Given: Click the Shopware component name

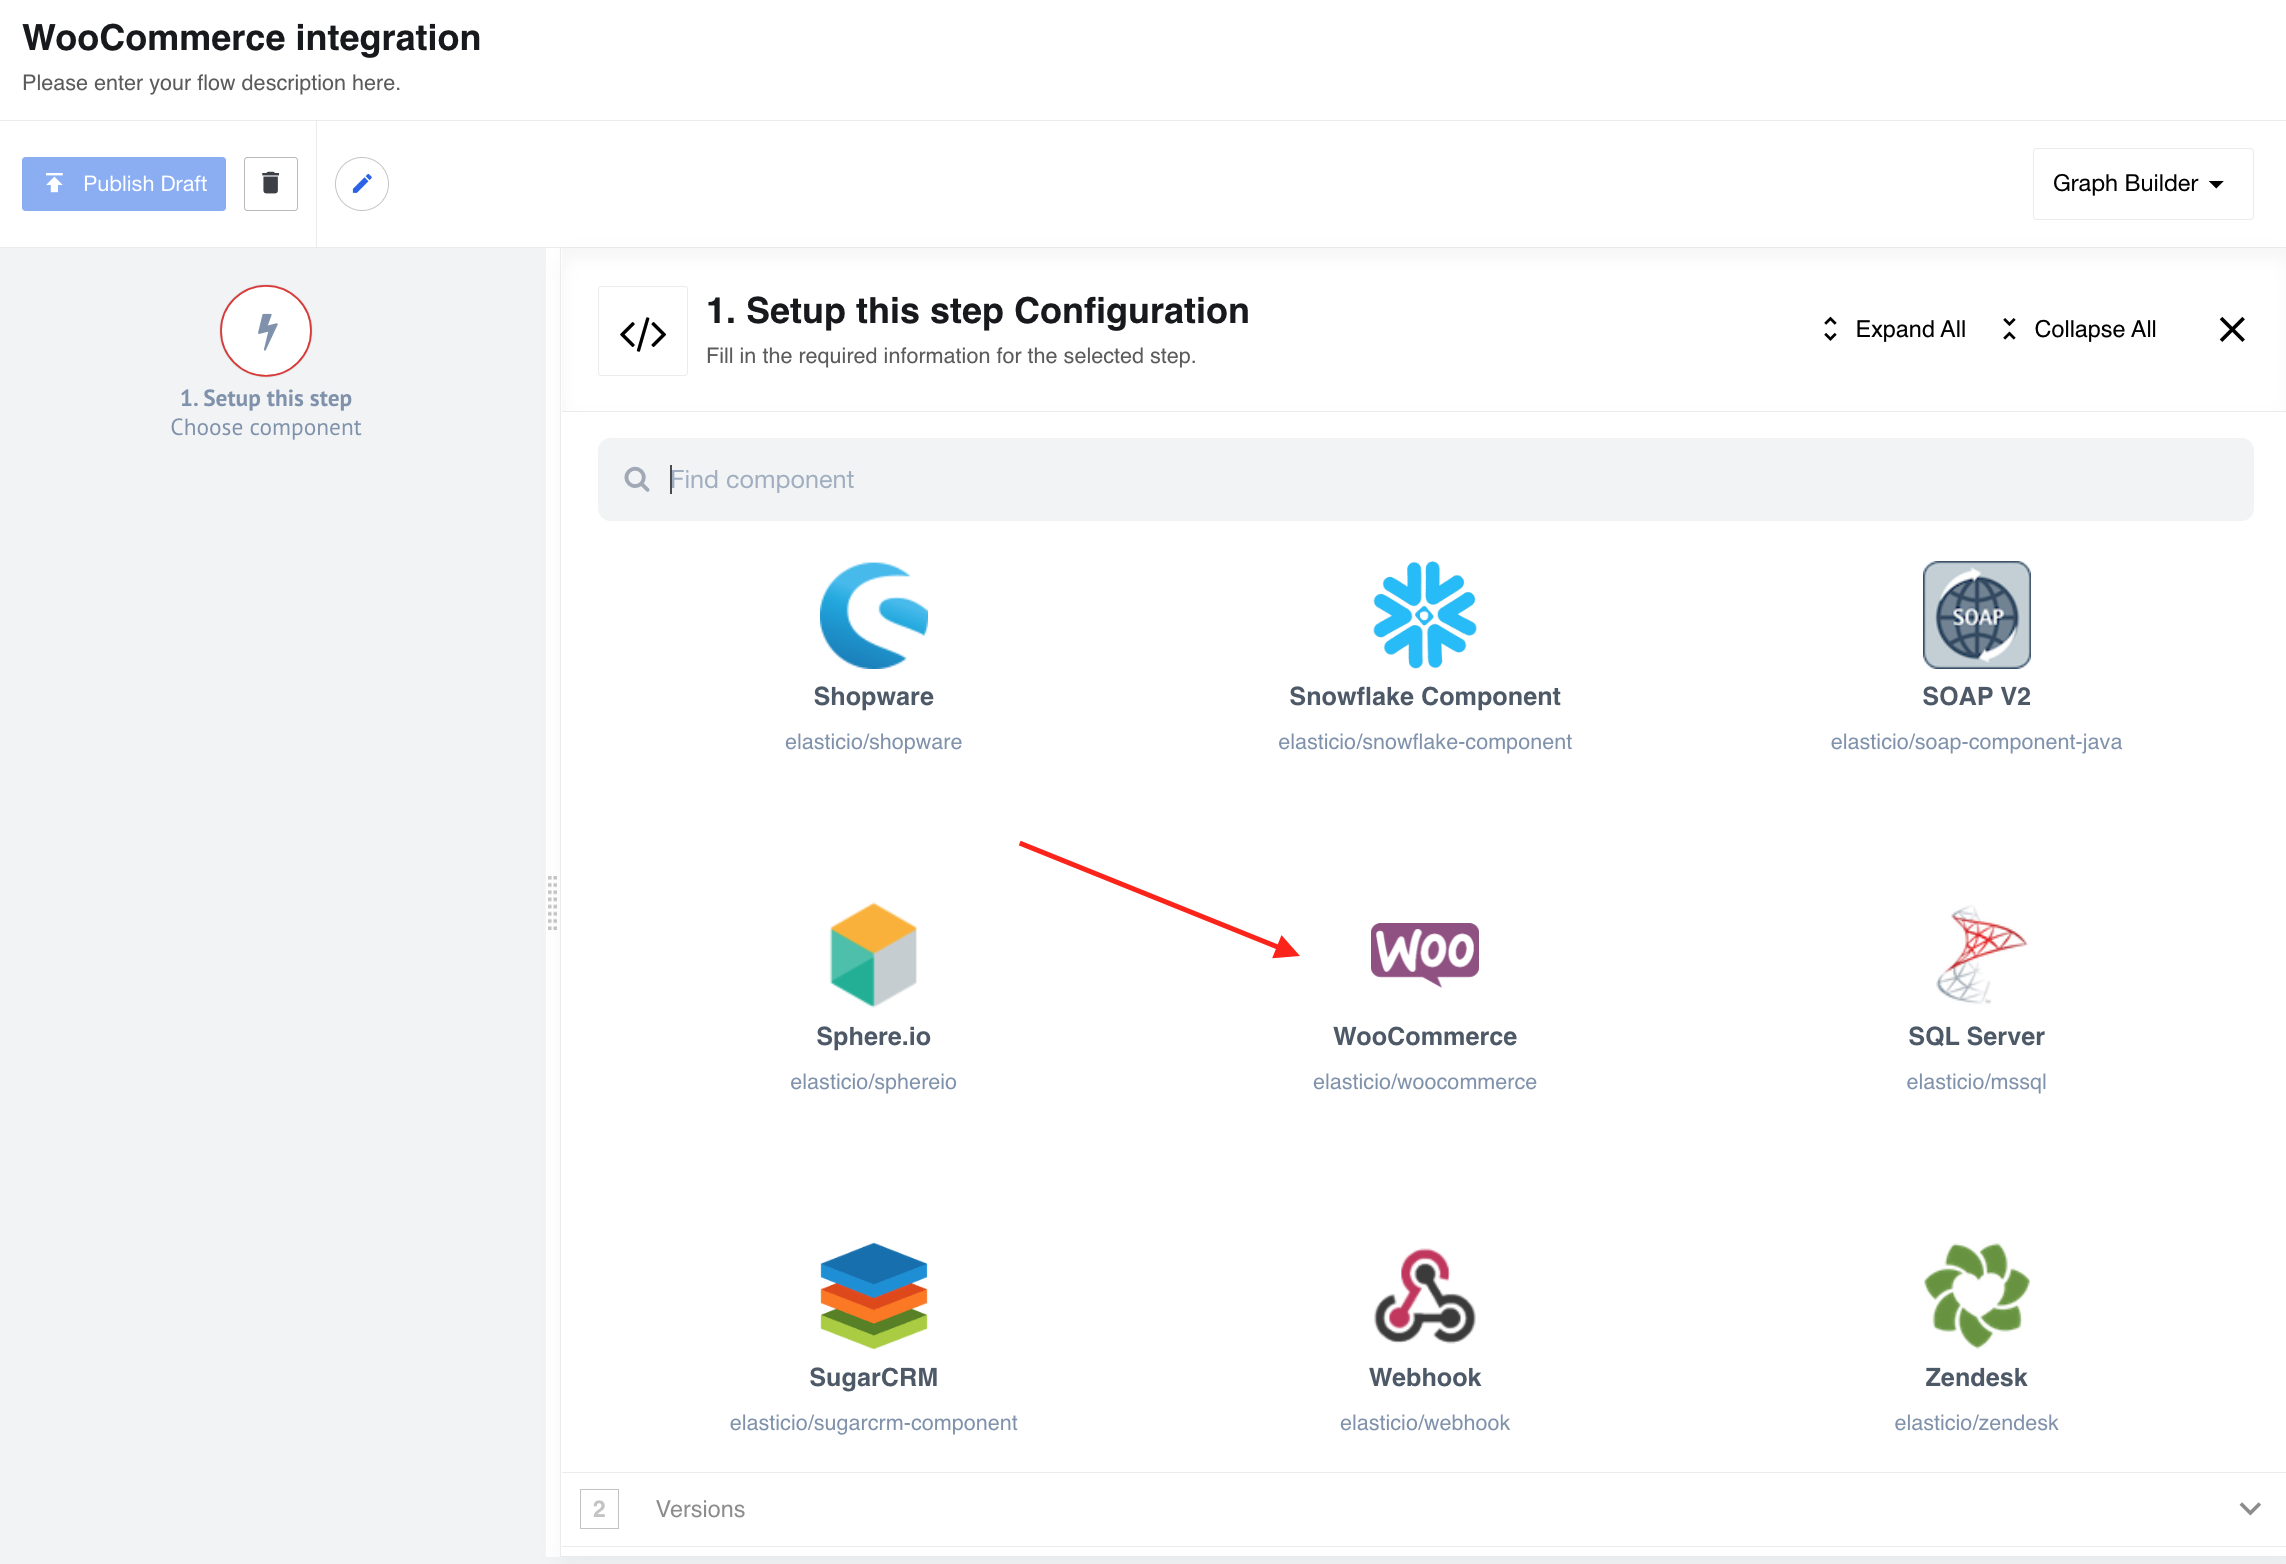Looking at the screenshot, I should click(873, 697).
